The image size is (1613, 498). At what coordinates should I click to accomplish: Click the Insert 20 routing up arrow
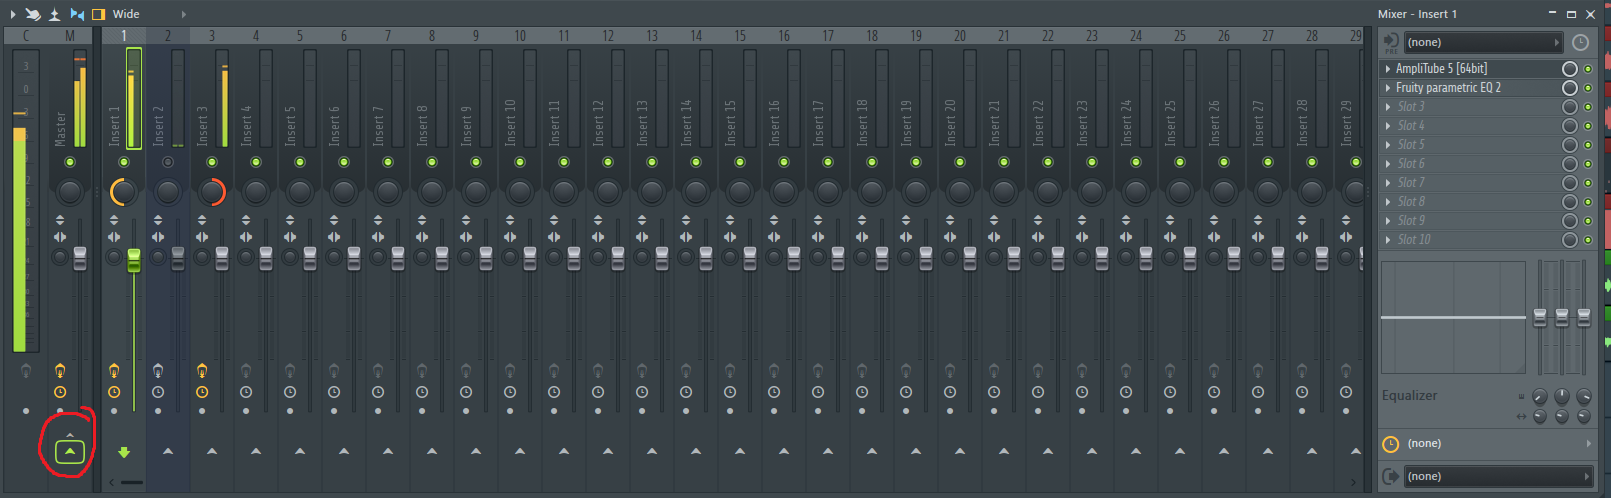960,452
